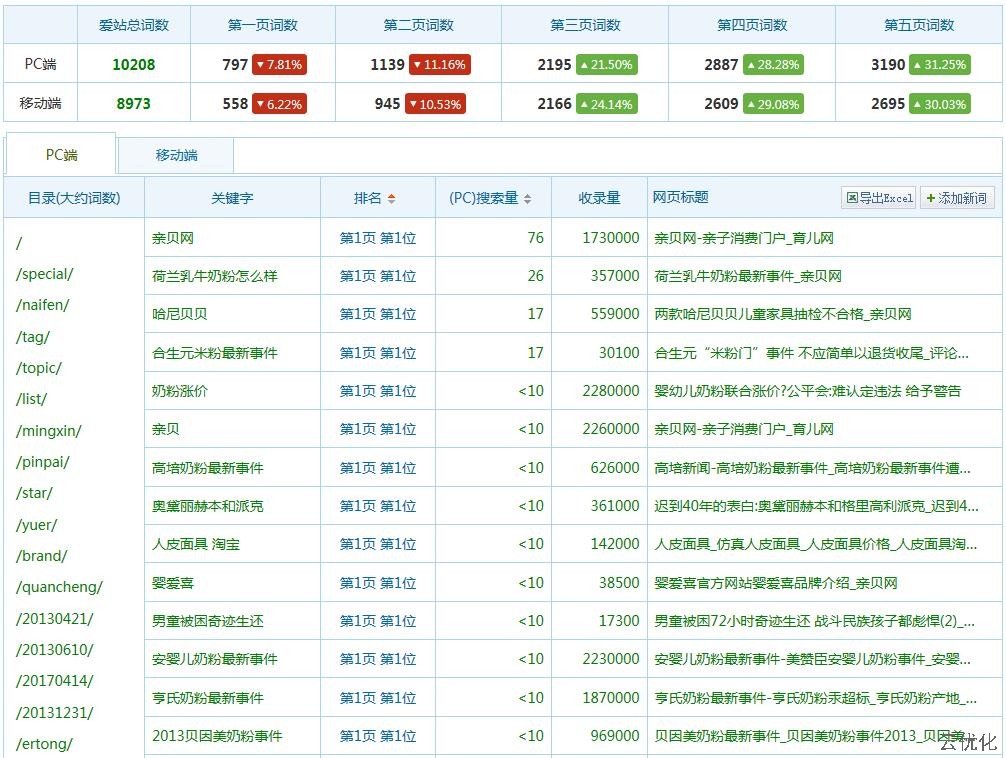Click the PC端 total count 10208
This screenshot has height=758, width=1006.
point(133,64)
